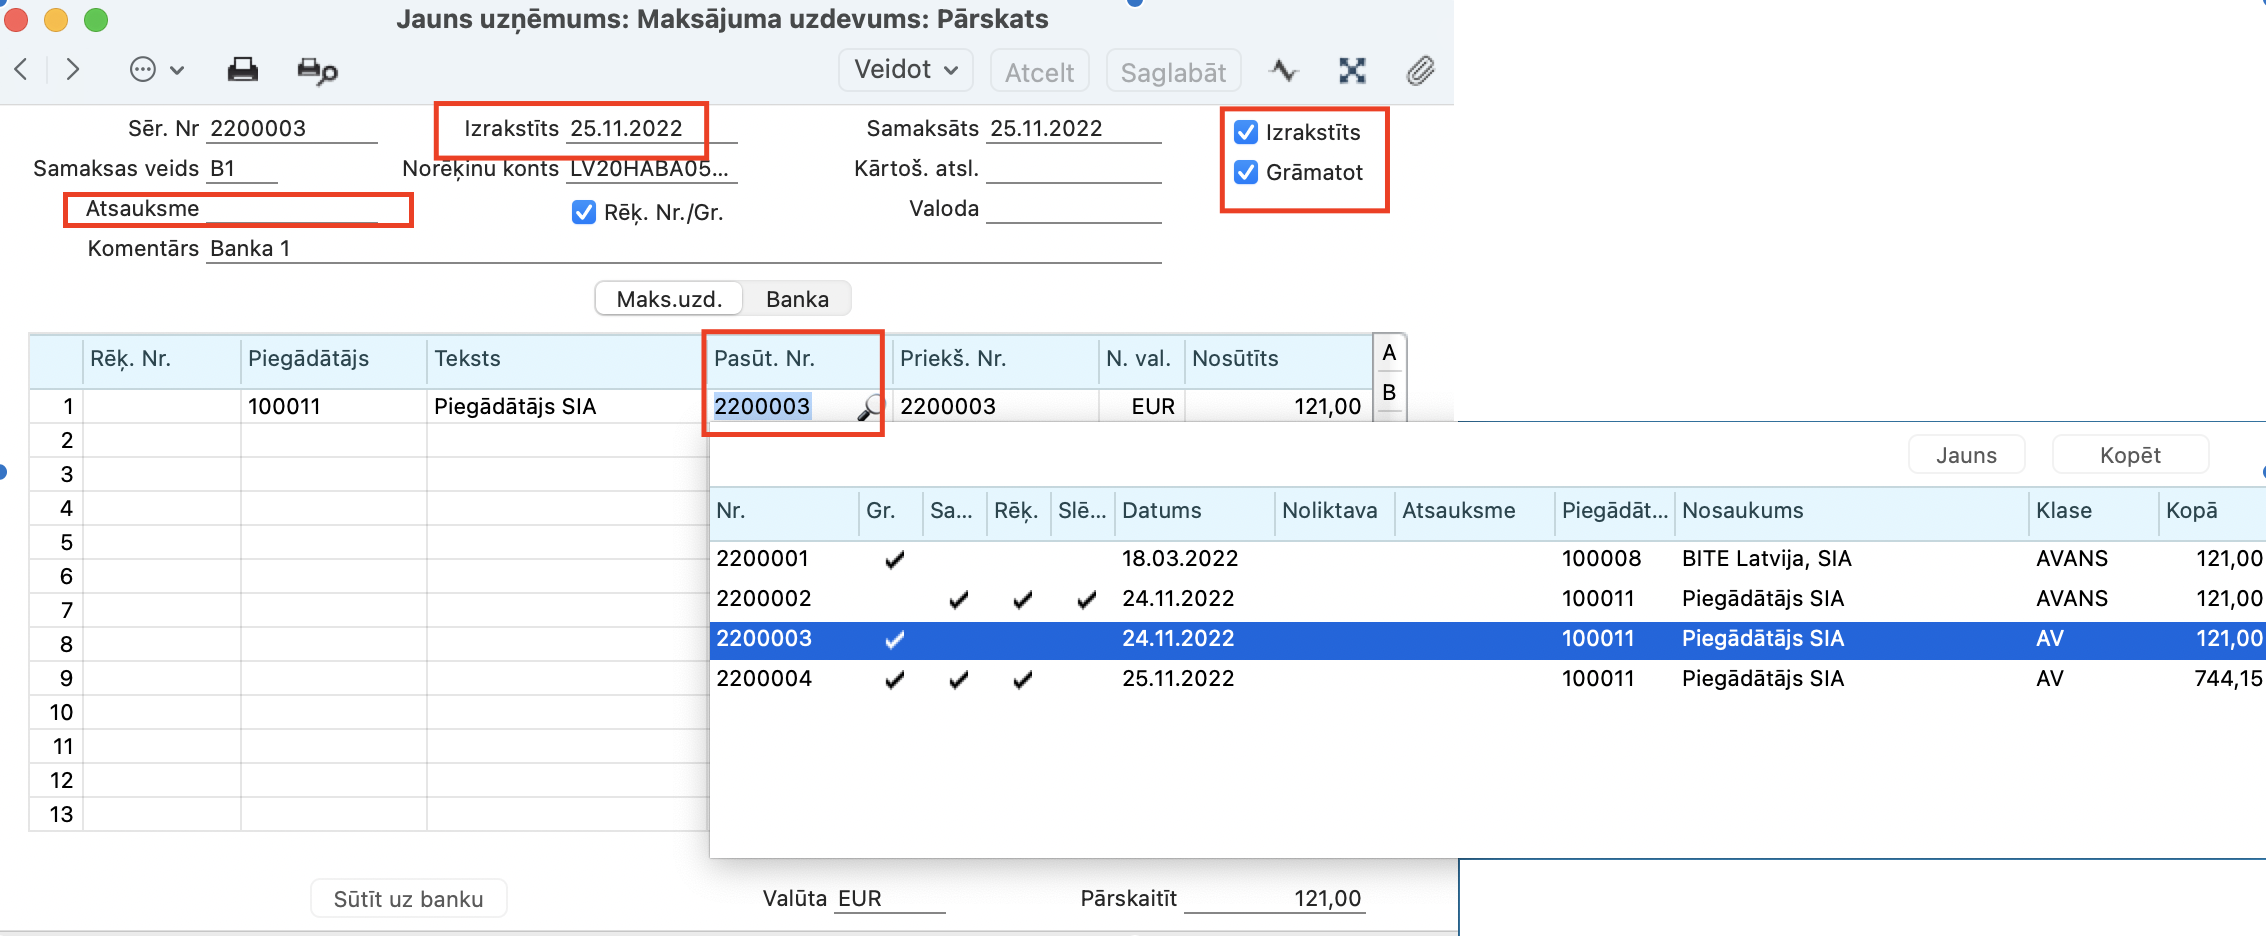2266x936 pixels.
Task: Open print preview with the magnifier printer icon
Action: click(317, 71)
